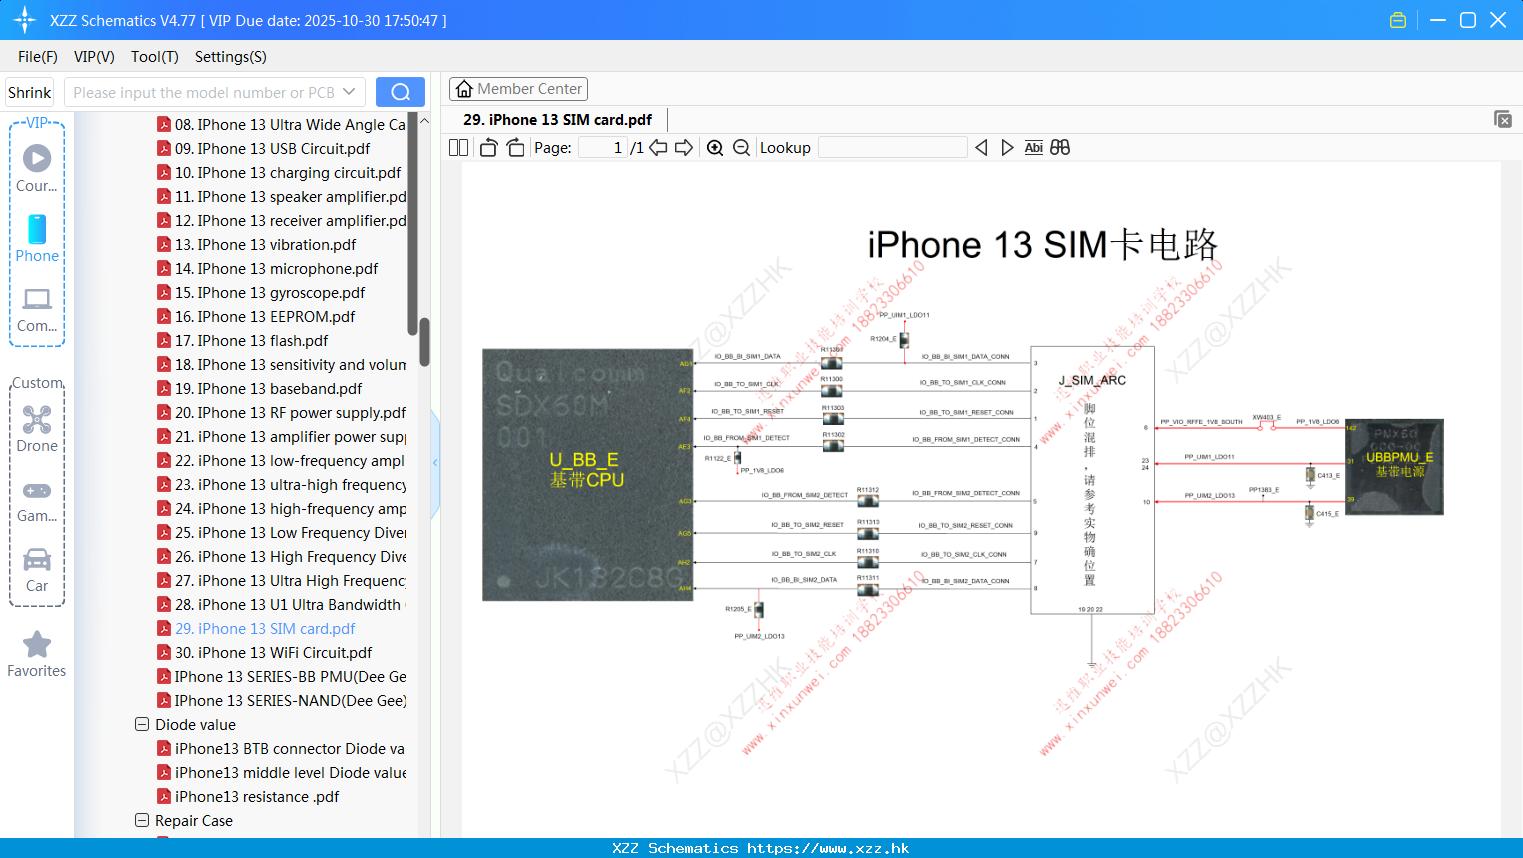
Task: Open the Tool(T) menu
Action: (155, 57)
